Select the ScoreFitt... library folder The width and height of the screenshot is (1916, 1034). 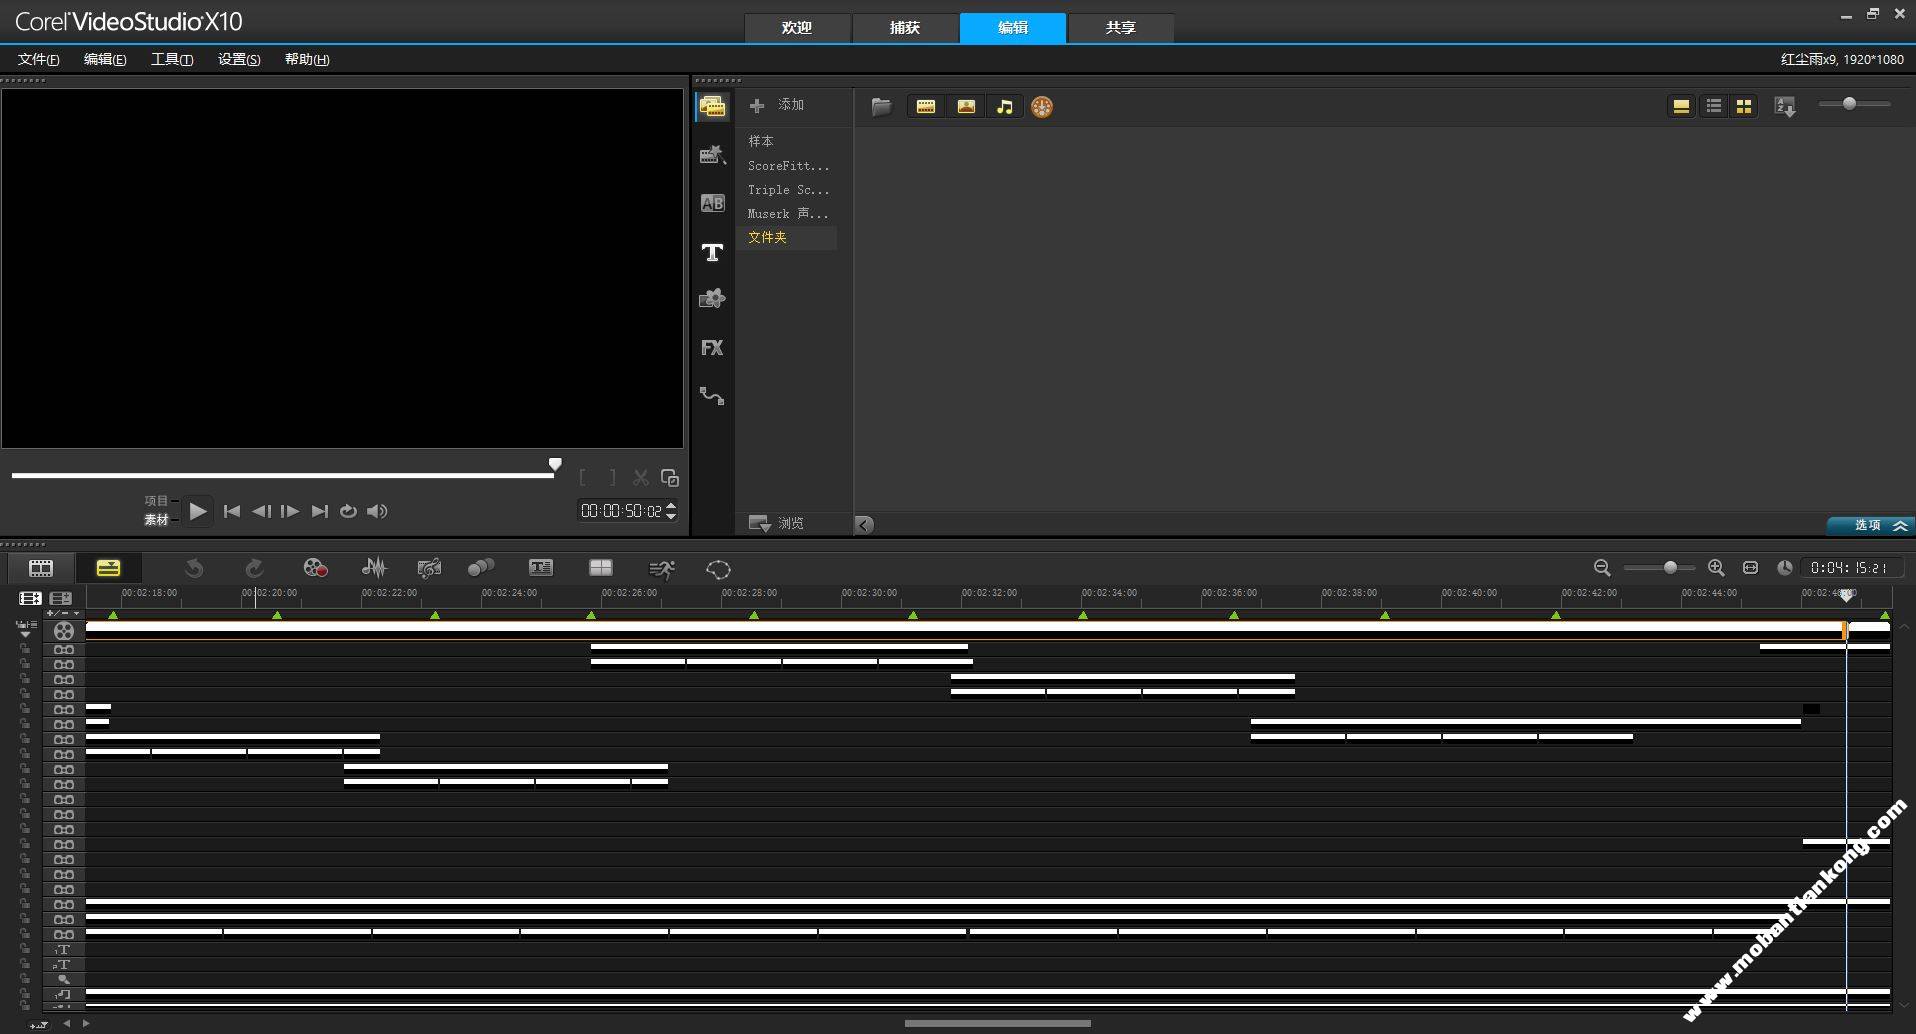pyautogui.click(x=789, y=166)
